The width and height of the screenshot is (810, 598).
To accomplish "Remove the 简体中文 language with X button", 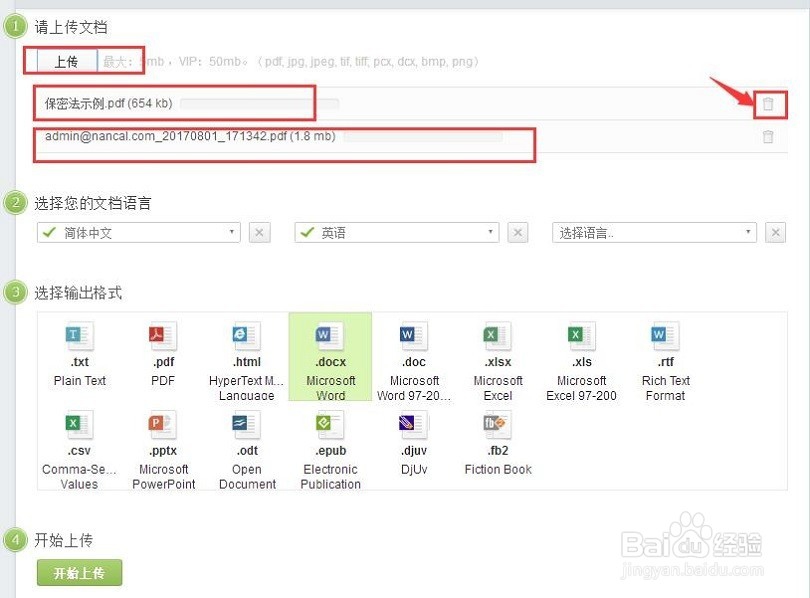I will (260, 233).
